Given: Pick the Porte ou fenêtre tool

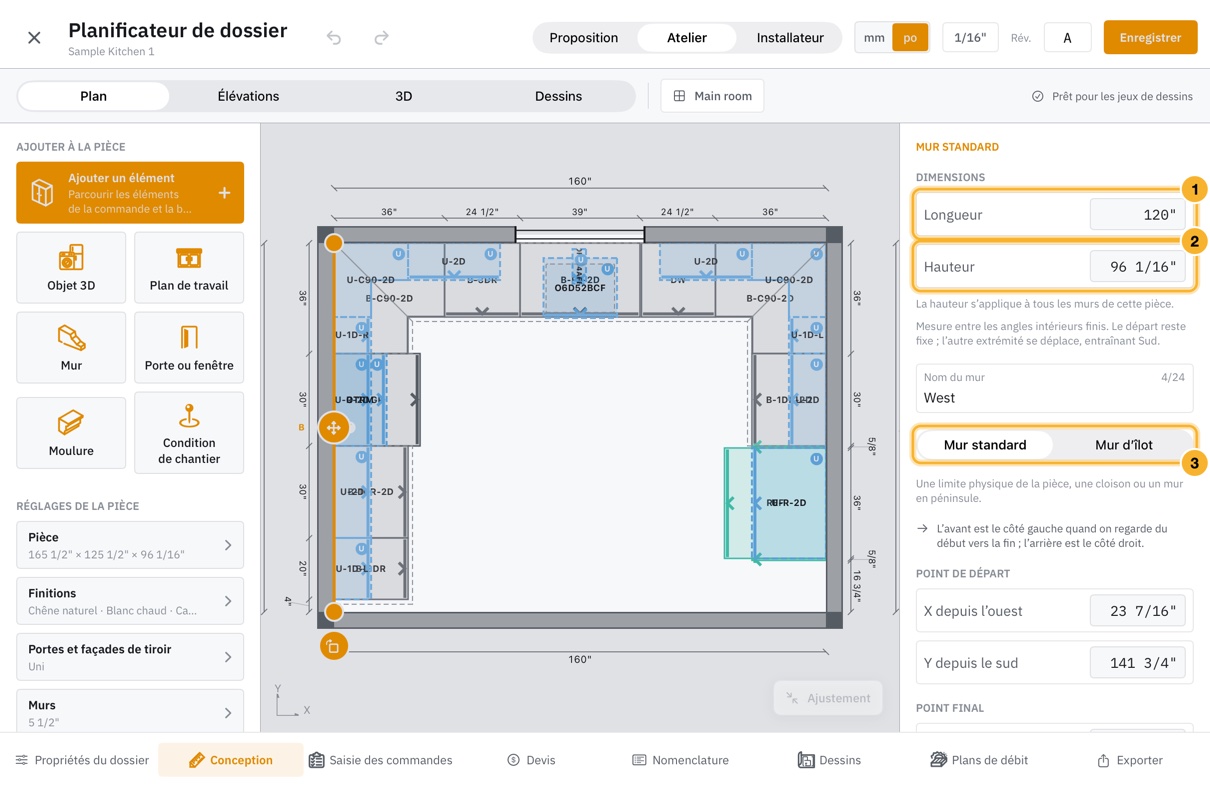Looking at the screenshot, I should 189,347.
